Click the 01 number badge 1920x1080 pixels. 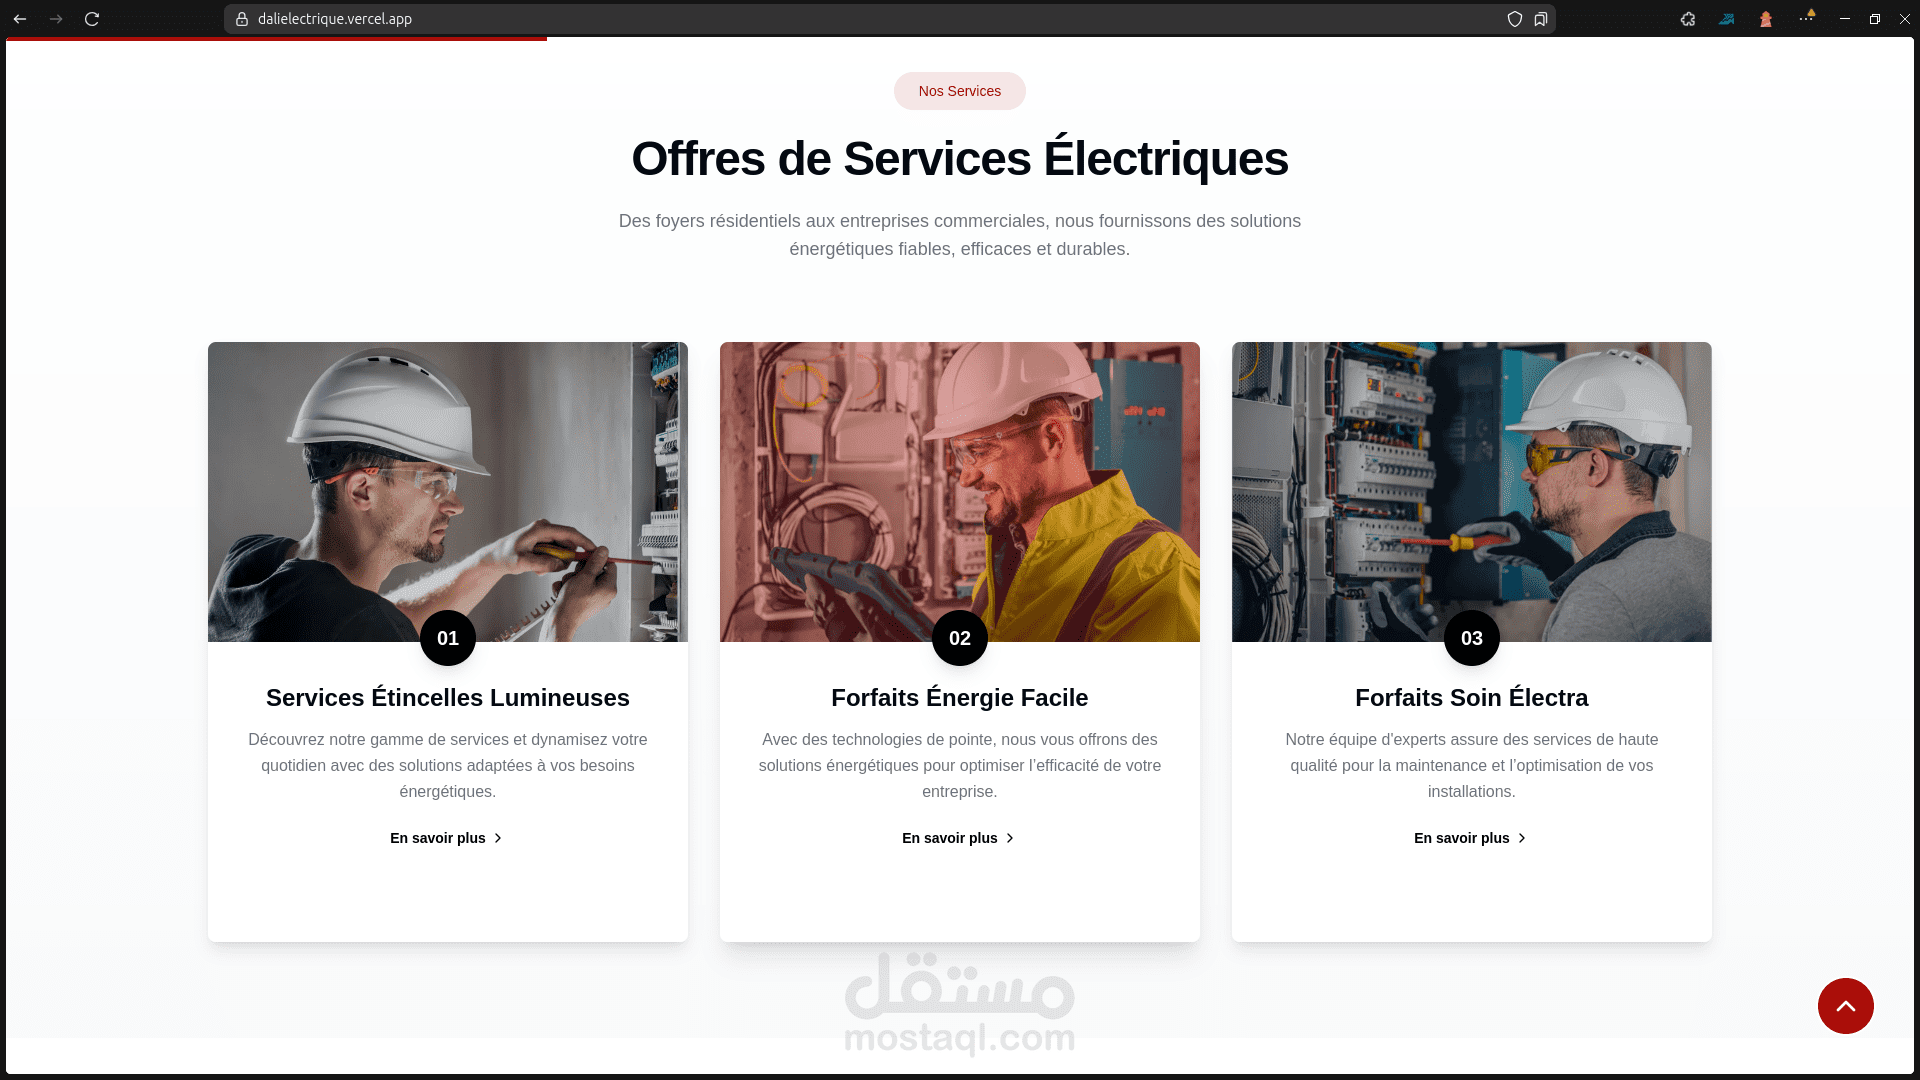[x=448, y=638]
